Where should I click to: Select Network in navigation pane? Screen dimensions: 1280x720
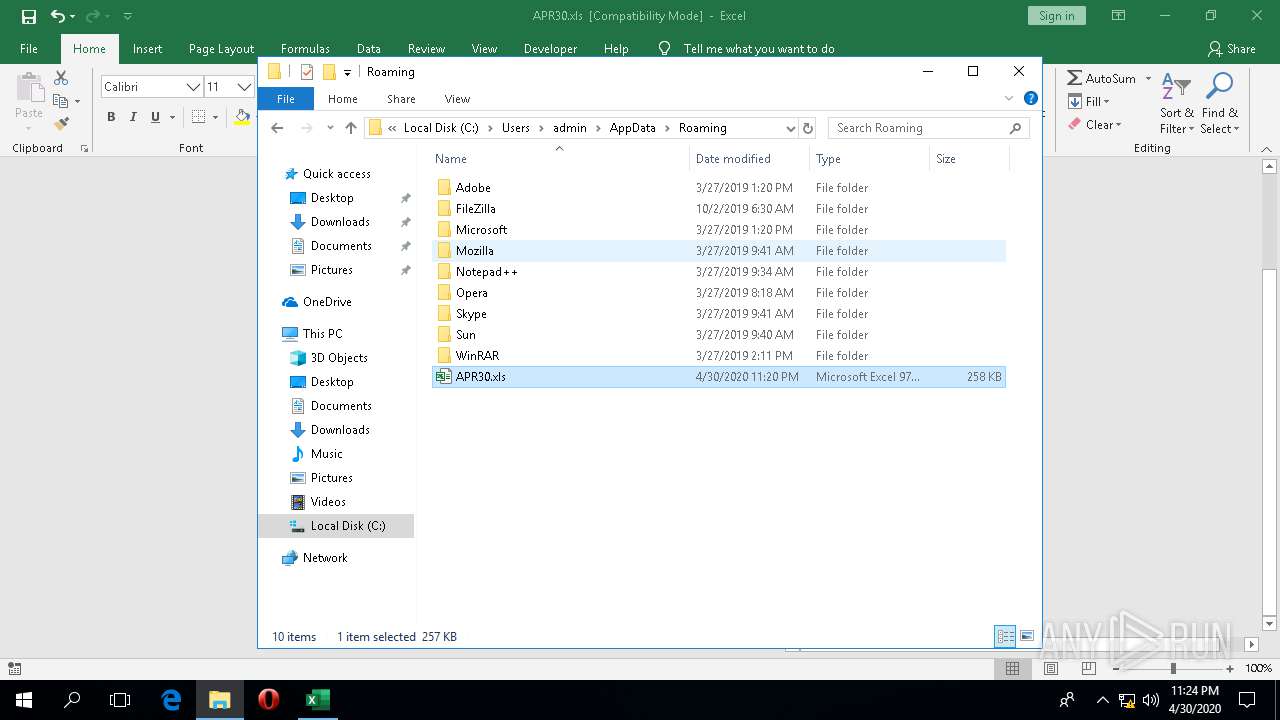325,558
